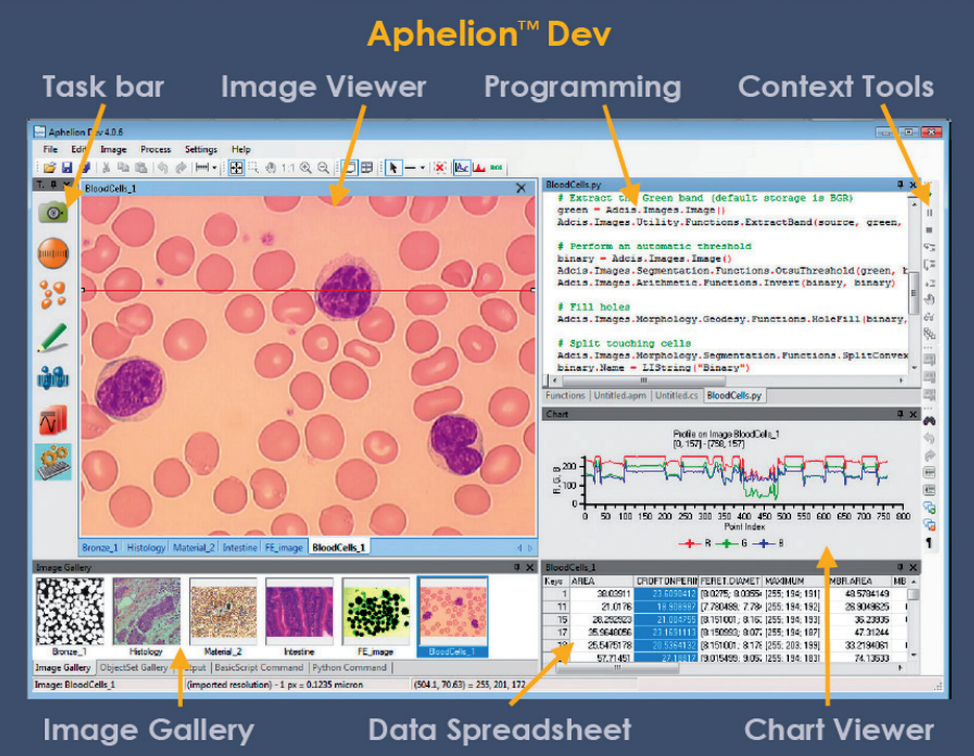Click the gears and keyboard macro icon
974x756 pixels.
pos(53,462)
